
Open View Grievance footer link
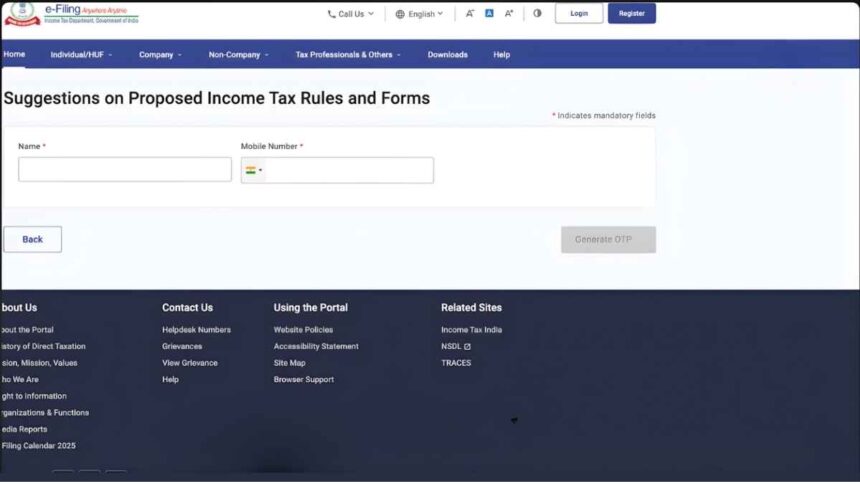(x=190, y=363)
